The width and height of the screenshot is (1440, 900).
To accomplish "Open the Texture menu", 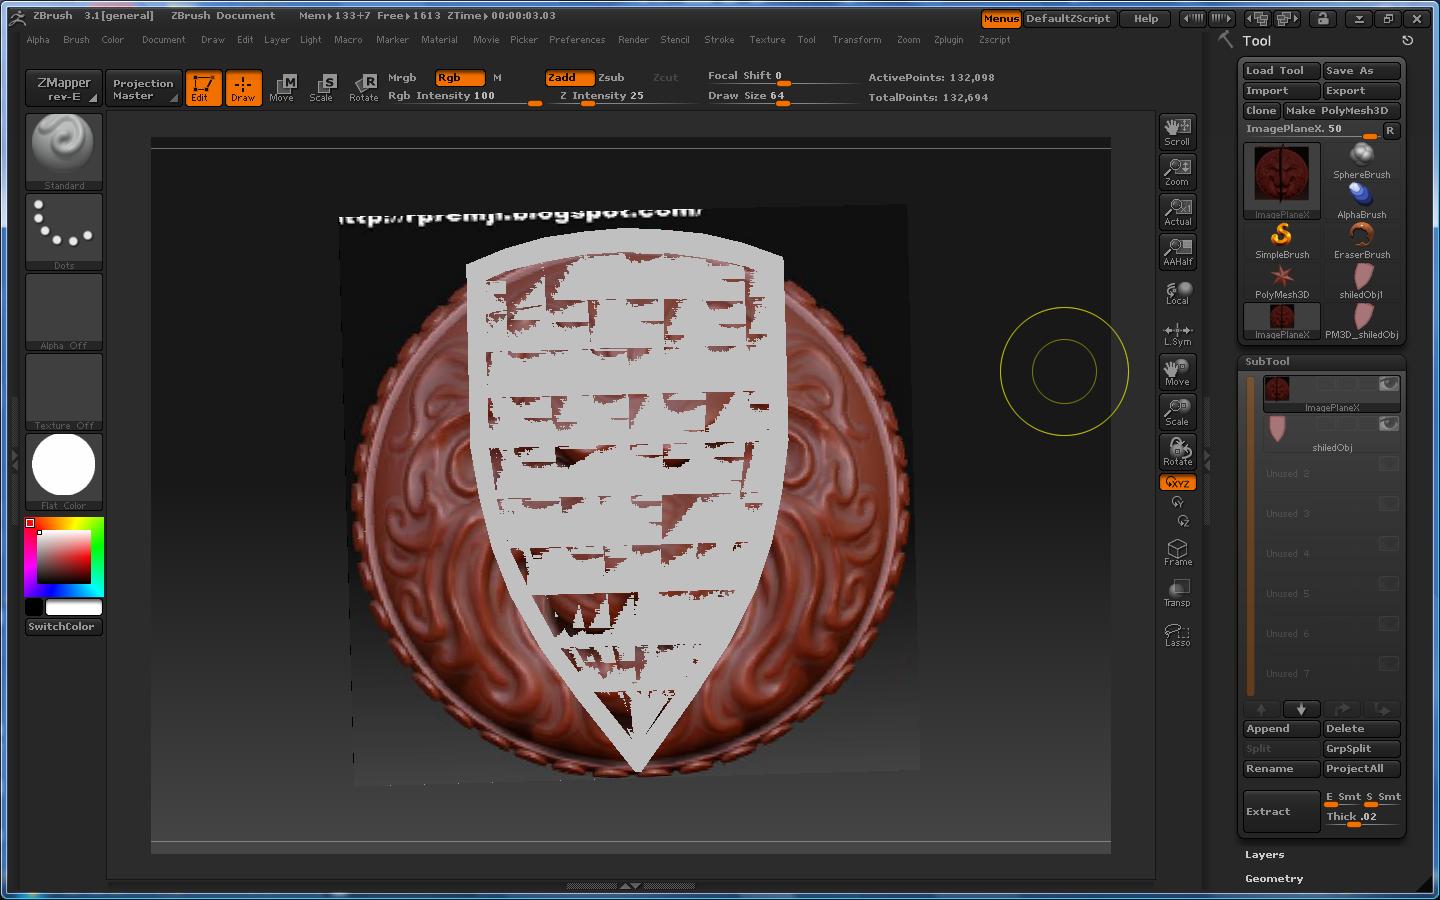I will click(767, 40).
